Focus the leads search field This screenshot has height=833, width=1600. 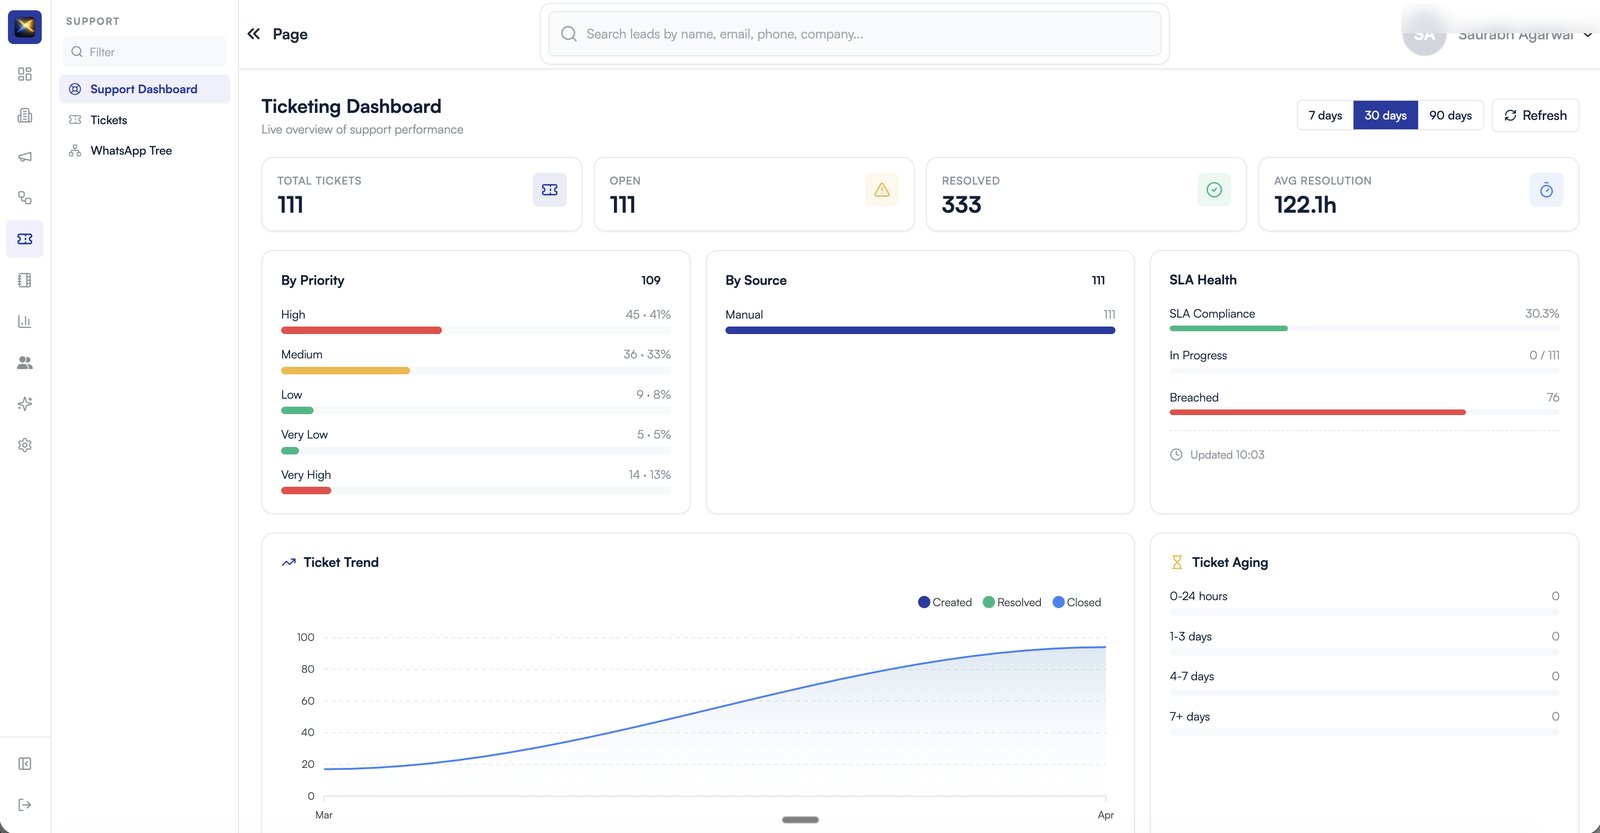pos(855,34)
